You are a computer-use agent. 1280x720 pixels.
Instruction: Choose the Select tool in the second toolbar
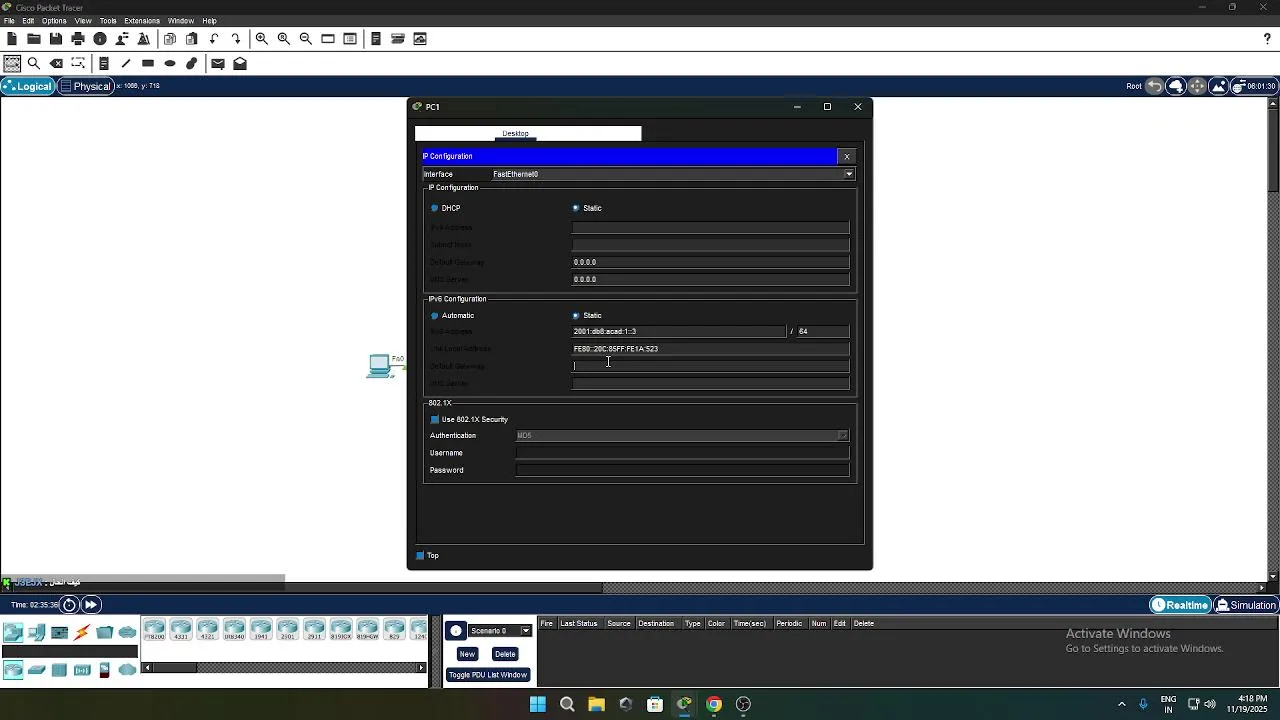pyautogui.click(x=12, y=63)
